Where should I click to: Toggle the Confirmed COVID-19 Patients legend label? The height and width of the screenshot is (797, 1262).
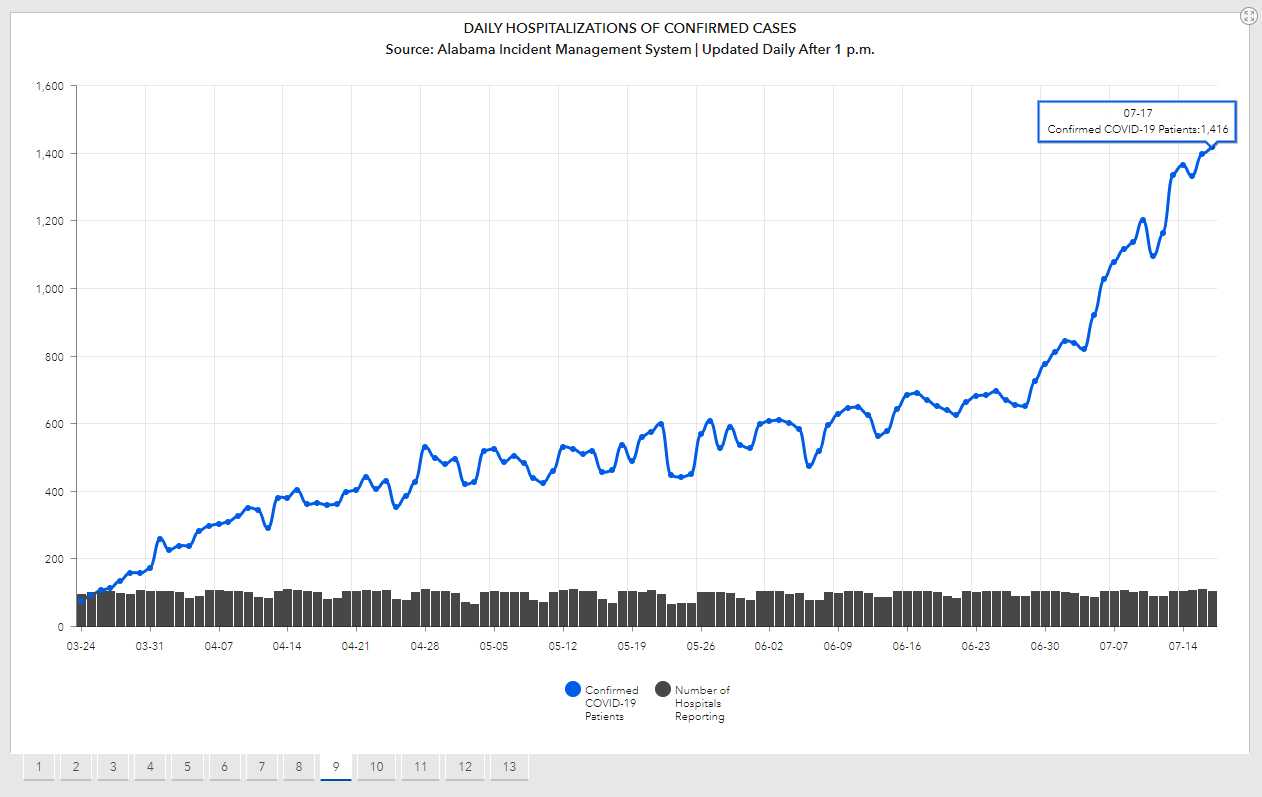(x=611, y=703)
